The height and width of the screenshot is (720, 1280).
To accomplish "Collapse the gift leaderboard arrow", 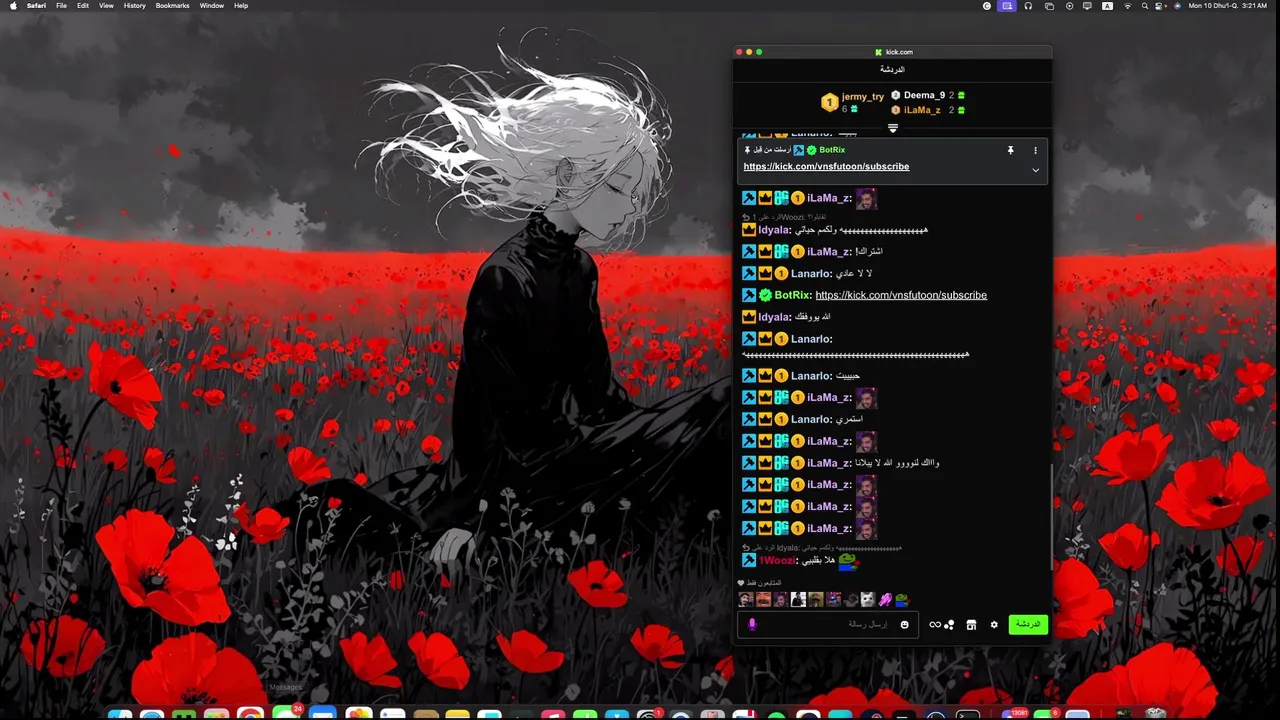I will tap(893, 128).
